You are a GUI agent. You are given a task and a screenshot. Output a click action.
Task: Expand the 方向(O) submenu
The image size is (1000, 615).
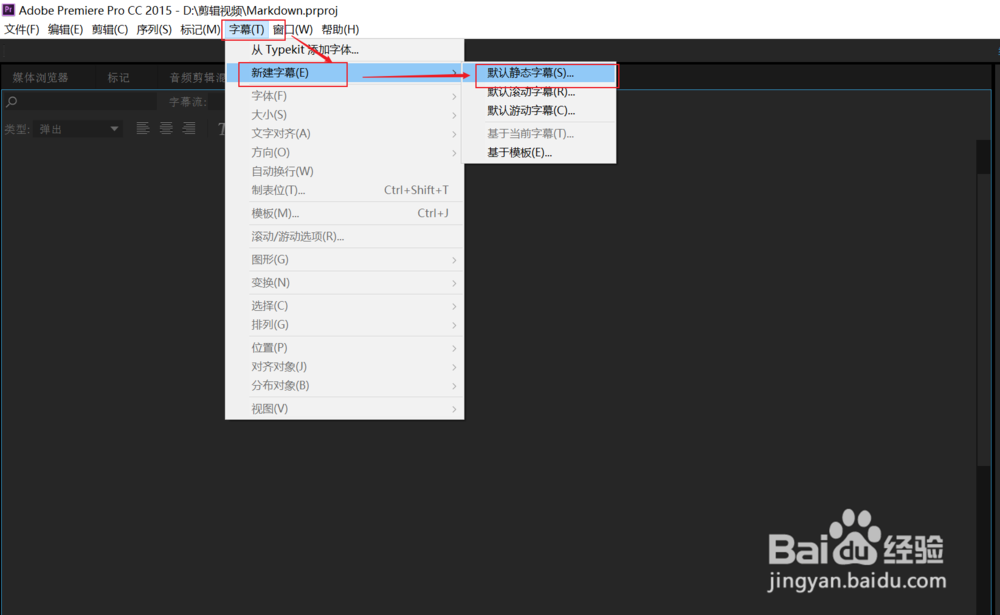pos(344,152)
